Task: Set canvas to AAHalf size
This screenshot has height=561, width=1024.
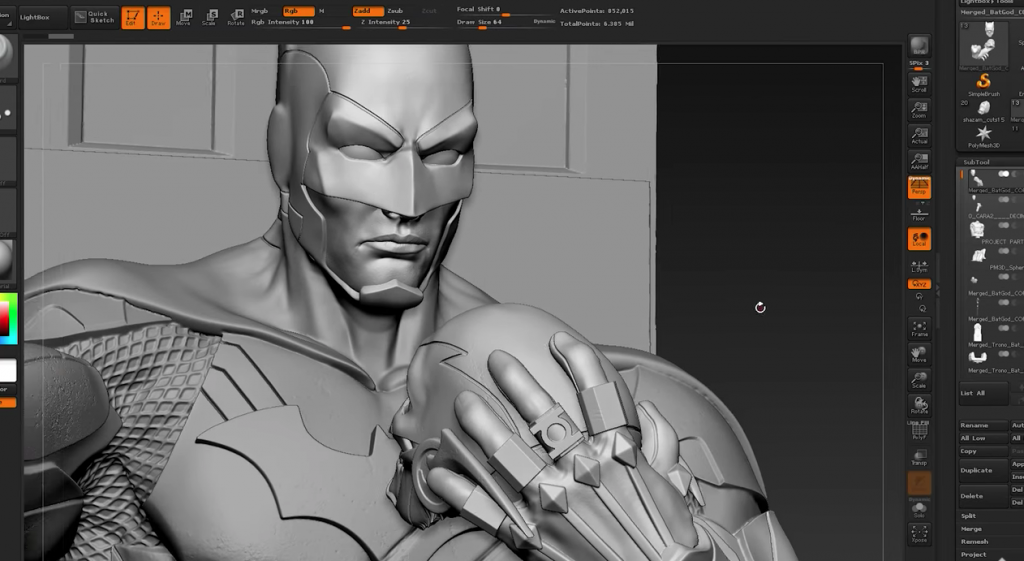Action: pos(920,161)
